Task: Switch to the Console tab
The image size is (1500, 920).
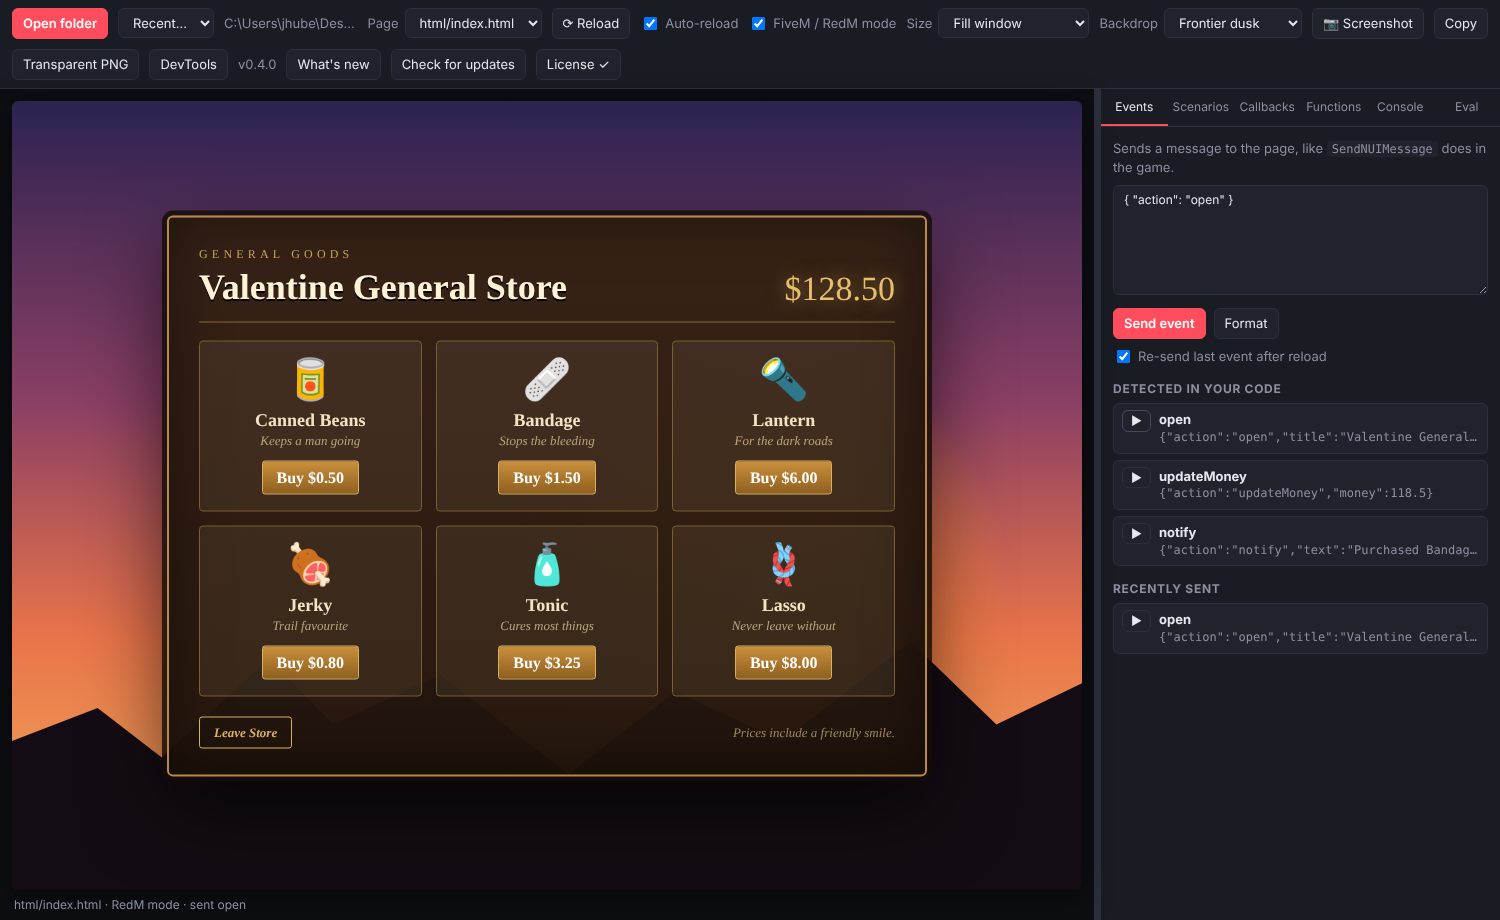Action: (1400, 107)
